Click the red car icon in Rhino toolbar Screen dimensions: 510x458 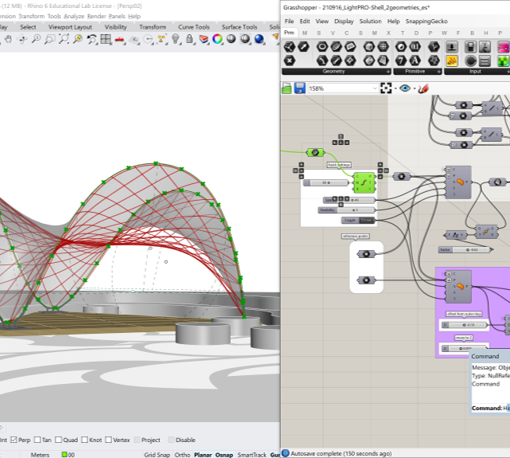(120, 40)
